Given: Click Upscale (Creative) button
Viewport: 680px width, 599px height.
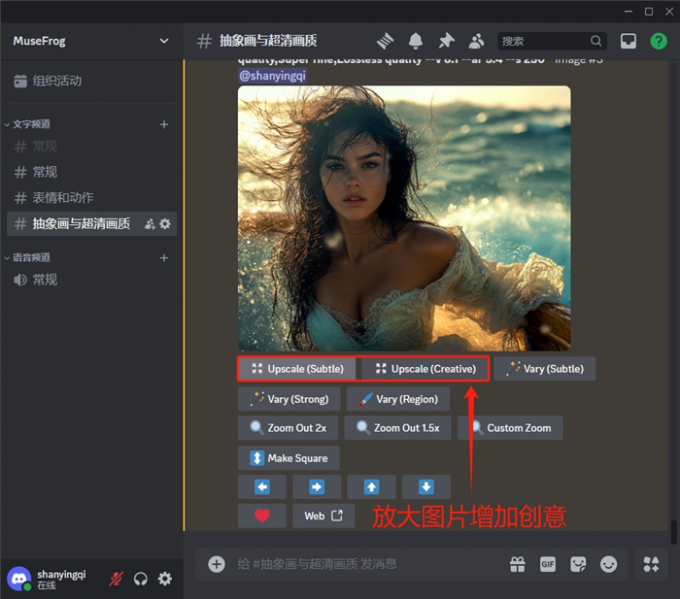Looking at the screenshot, I should [x=425, y=369].
